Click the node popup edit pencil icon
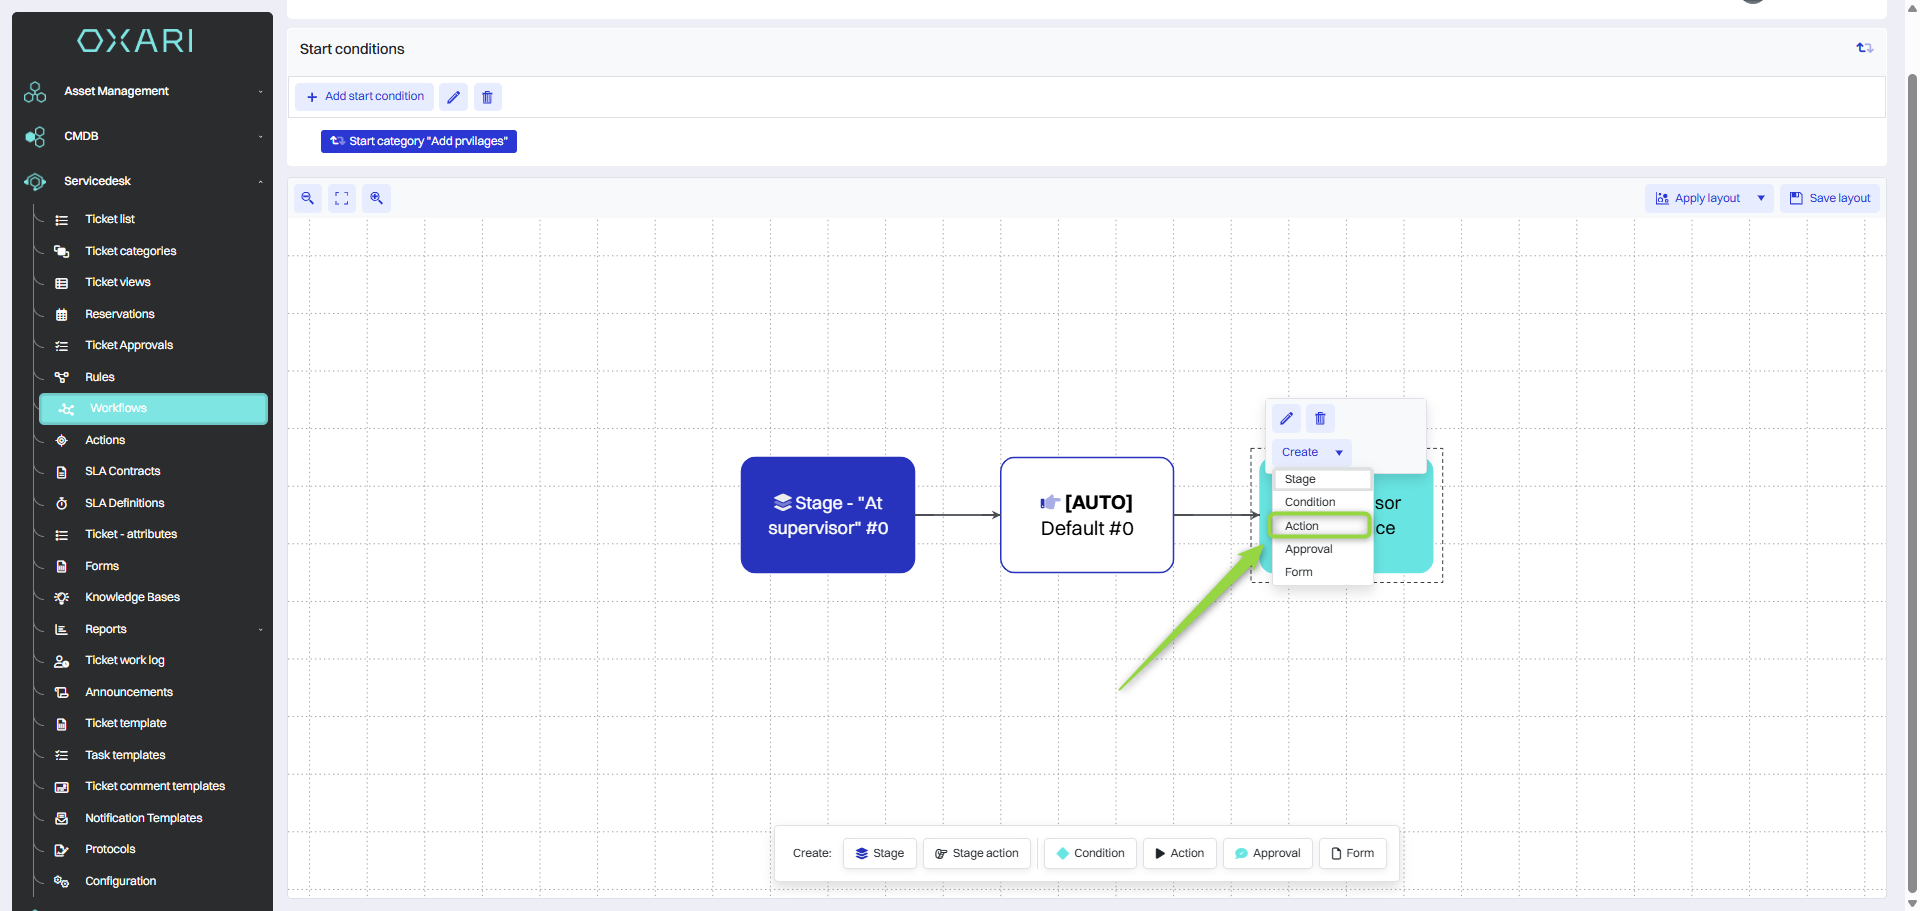 coord(1287,419)
